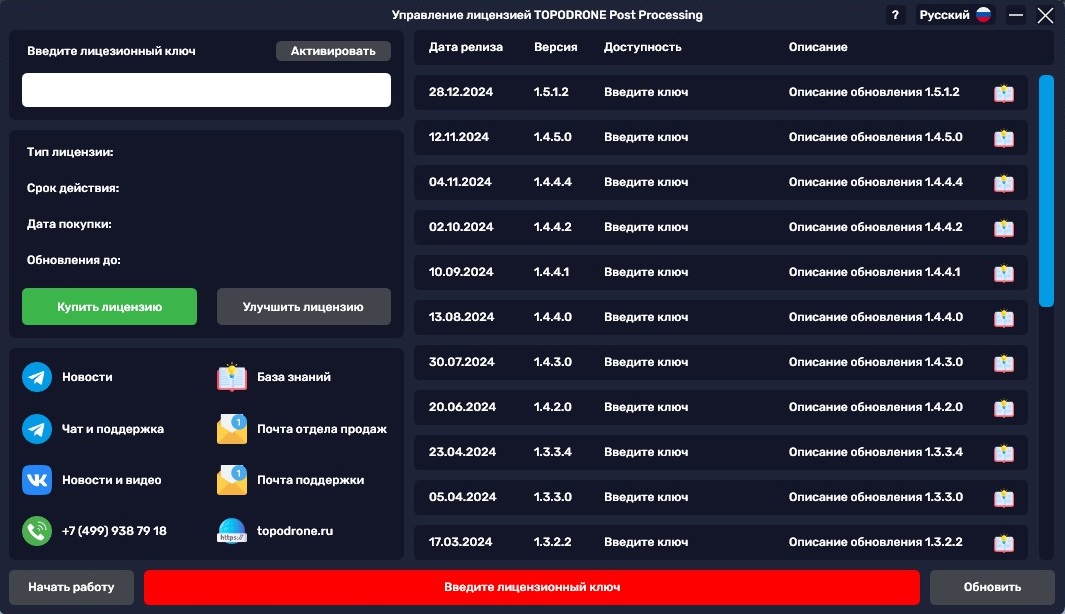Open release notes icon for version 1.4.3.0
Screen dimensions: 1065x614
[x=1004, y=363]
